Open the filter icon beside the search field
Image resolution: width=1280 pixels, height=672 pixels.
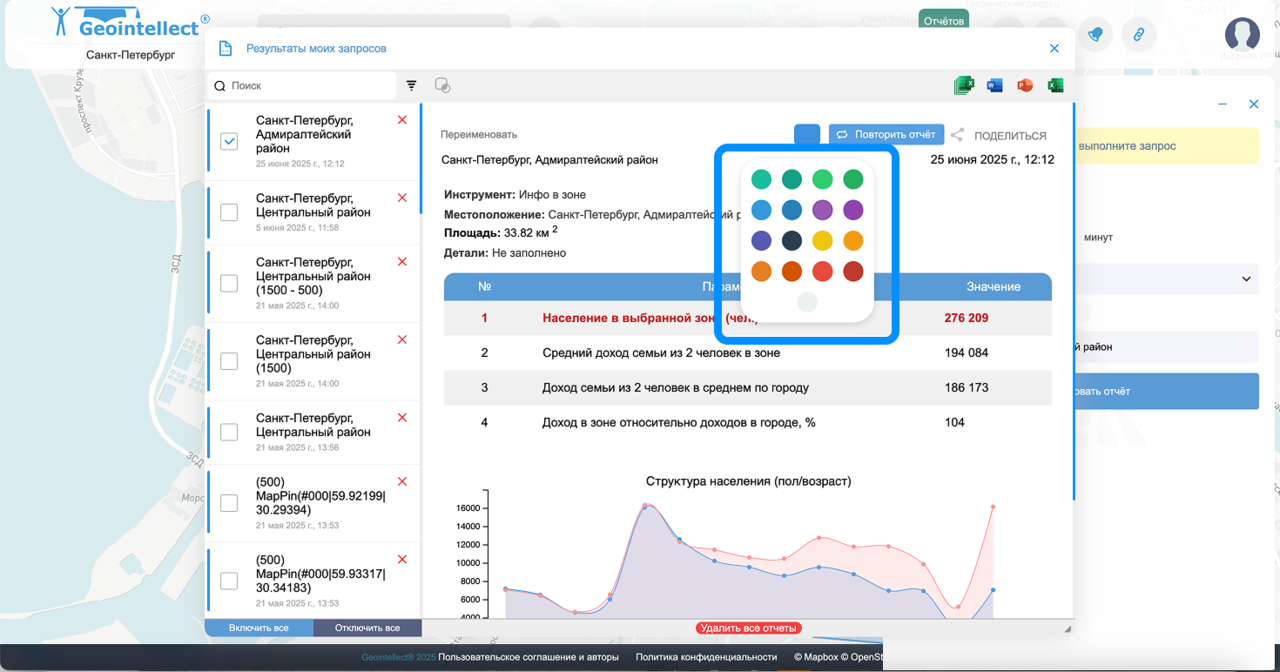411,86
